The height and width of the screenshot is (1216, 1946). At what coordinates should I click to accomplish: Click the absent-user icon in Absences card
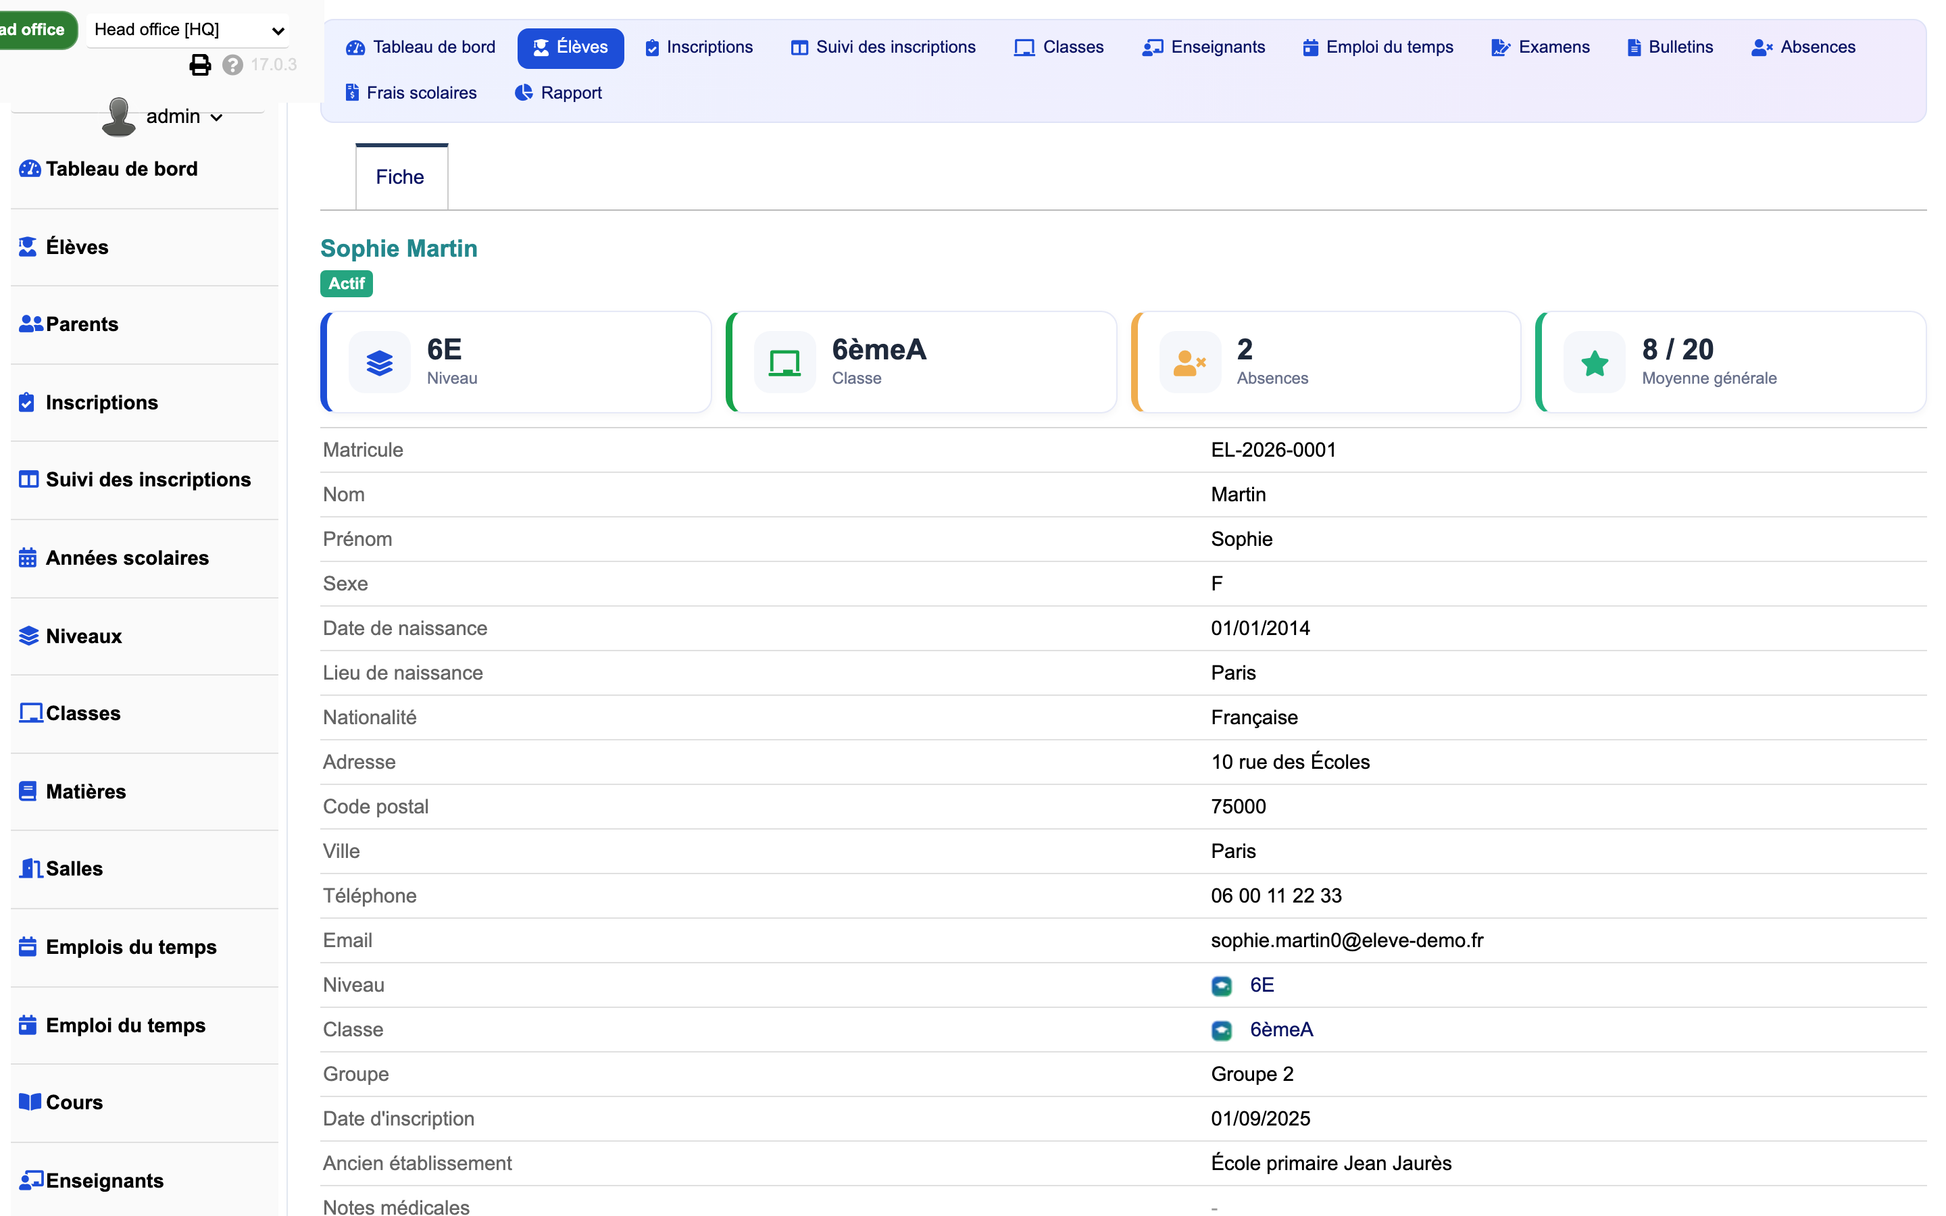click(x=1190, y=363)
